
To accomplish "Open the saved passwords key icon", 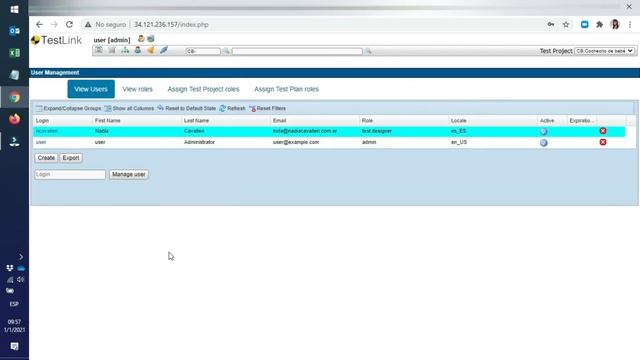I will click(551, 24).
